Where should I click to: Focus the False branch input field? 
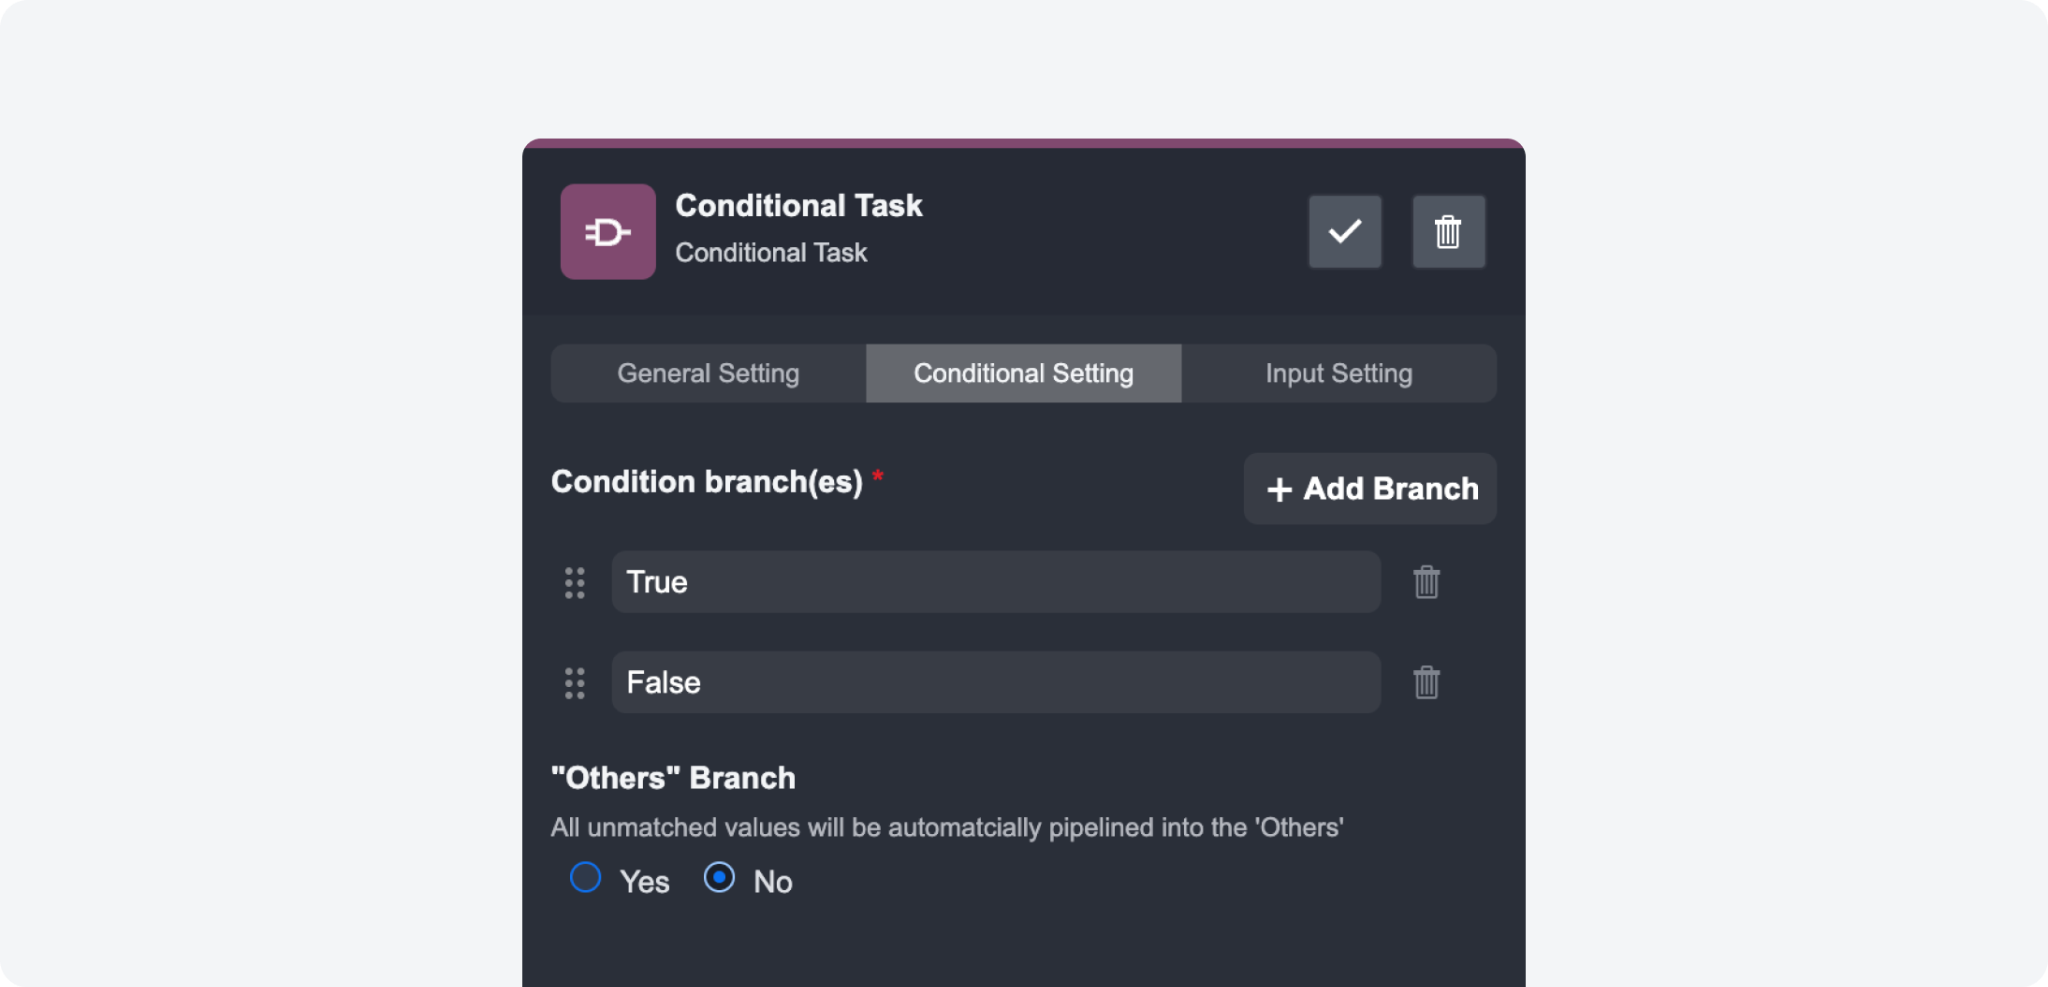click(x=995, y=683)
